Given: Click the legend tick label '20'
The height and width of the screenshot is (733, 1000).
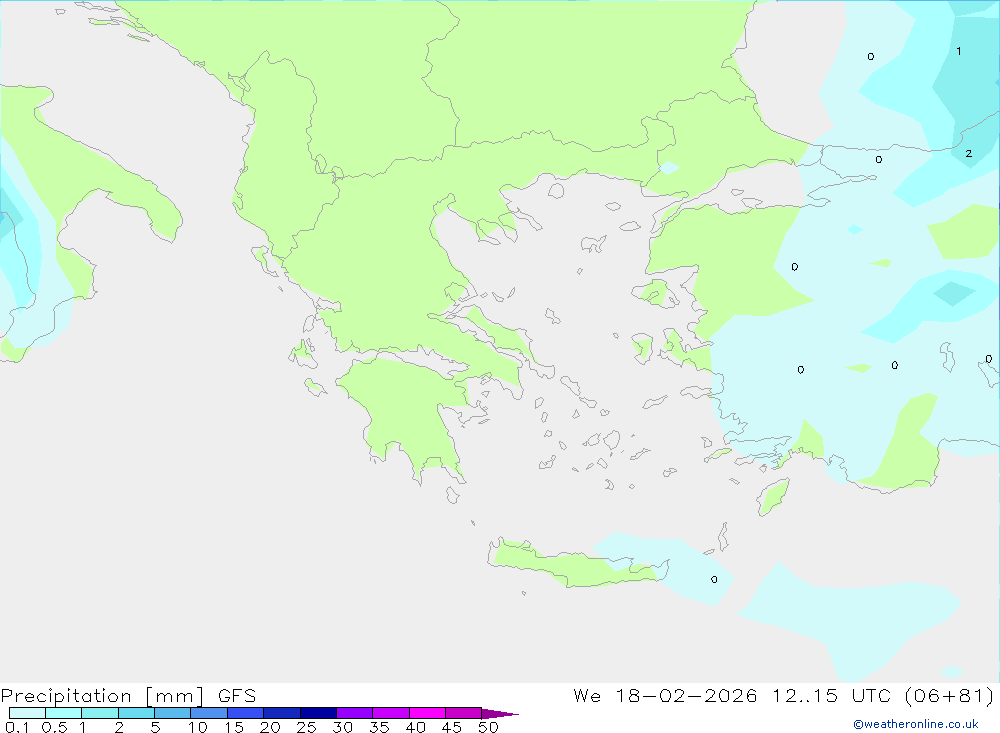Looking at the screenshot, I should (270, 727).
